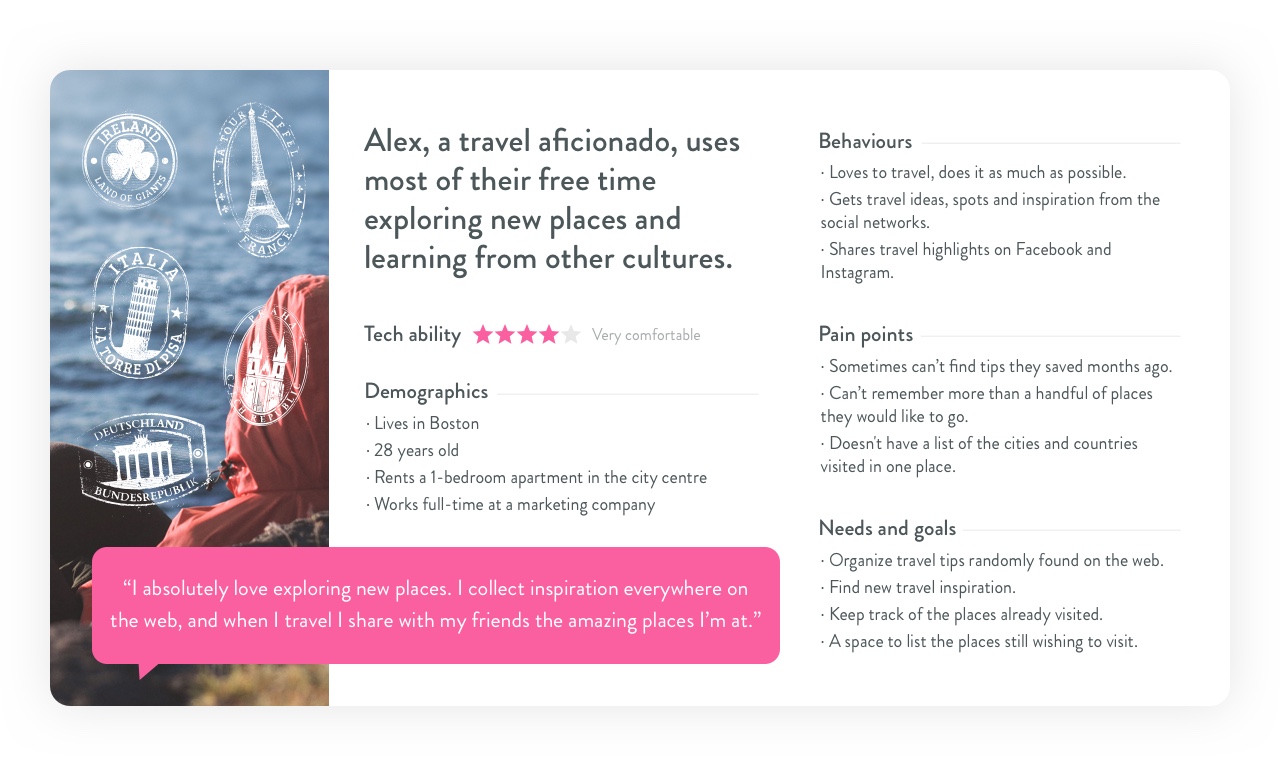The height and width of the screenshot is (776, 1280).
Task: Select the Lives in Boston bullet
Action: [x=422, y=424]
